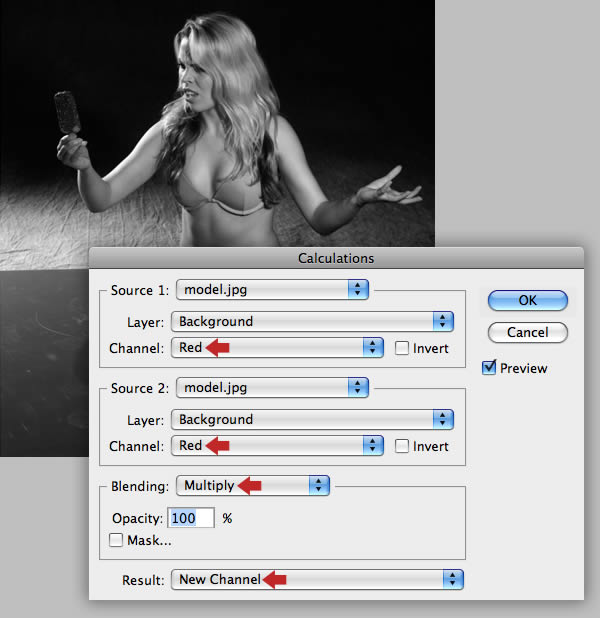The image size is (600, 618).
Task: Click the Calculations dialog title bar
Action: (x=336, y=258)
